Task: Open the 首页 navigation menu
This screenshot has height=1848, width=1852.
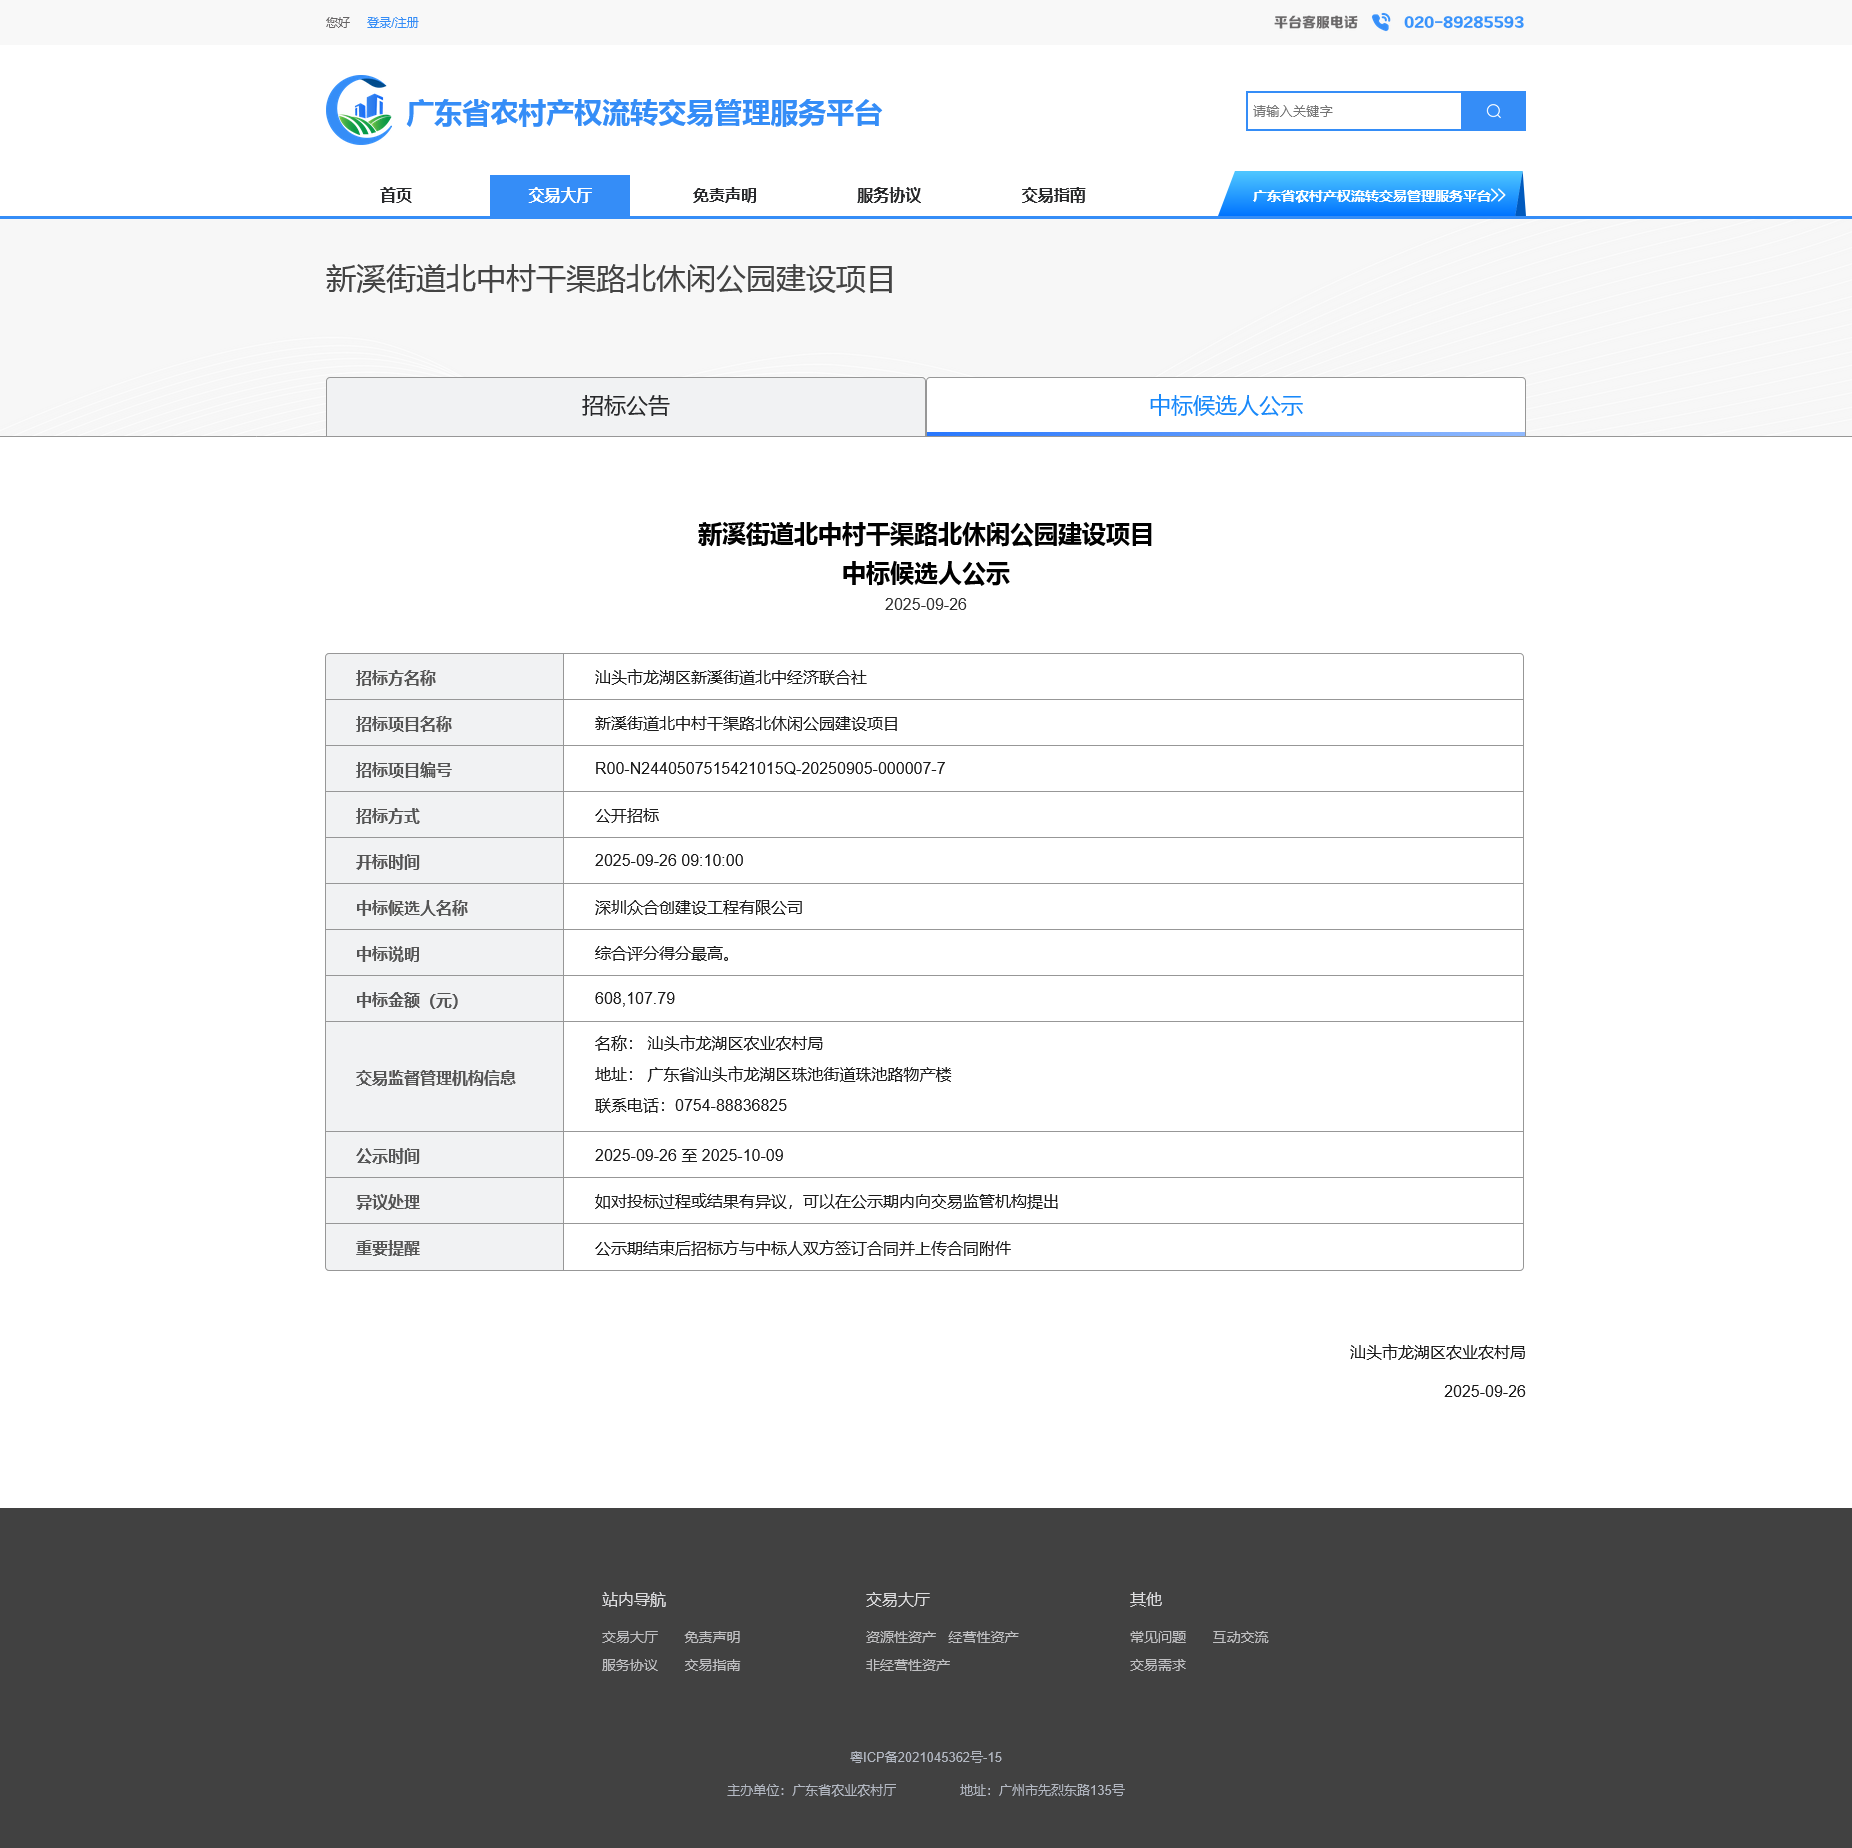Action: point(397,195)
